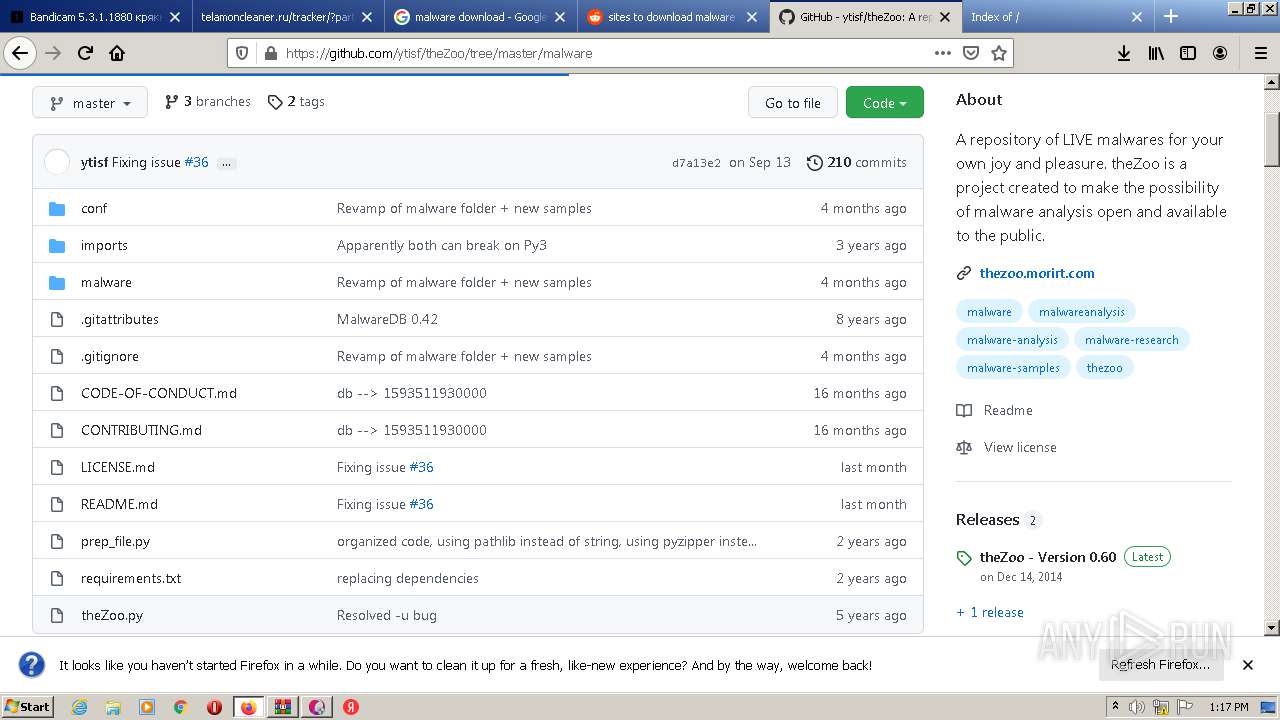This screenshot has height=720, width=1280.
Task: Open the malware folder
Action: [x=106, y=282]
